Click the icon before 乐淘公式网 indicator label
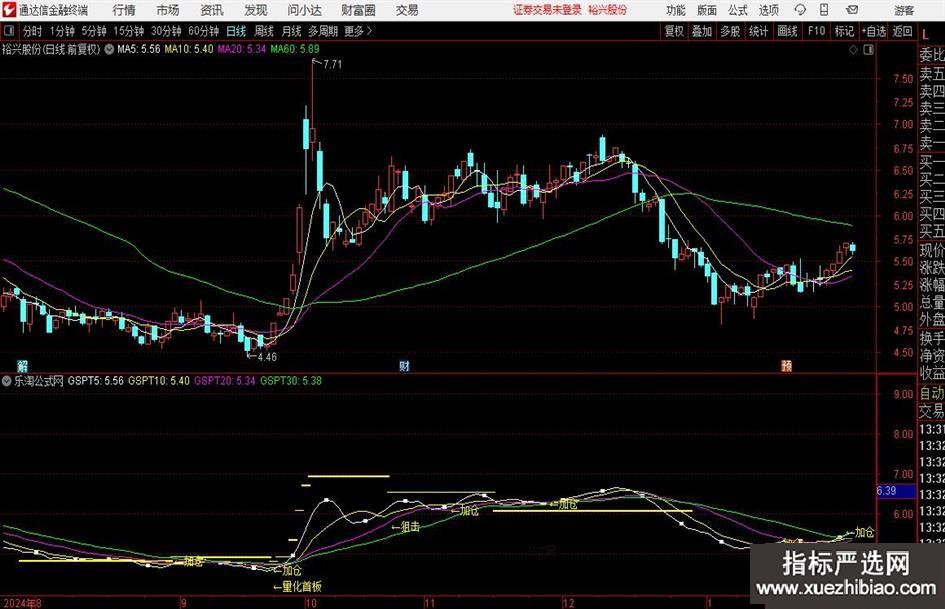This screenshot has width=945, height=609. (6, 381)
